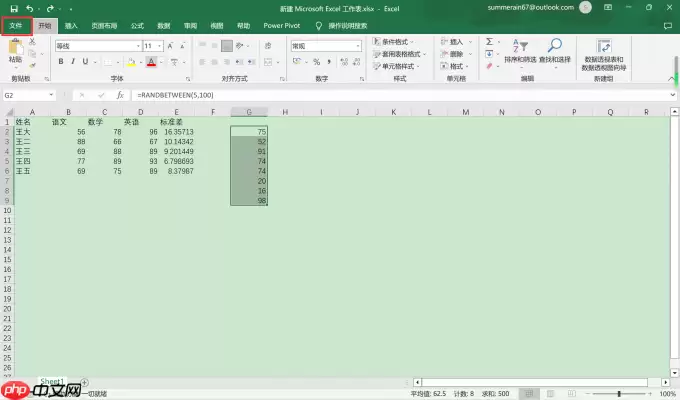Decrease font size with smaller A icon
The width and height of the screenshot is (680, 400).
point(183,46)
